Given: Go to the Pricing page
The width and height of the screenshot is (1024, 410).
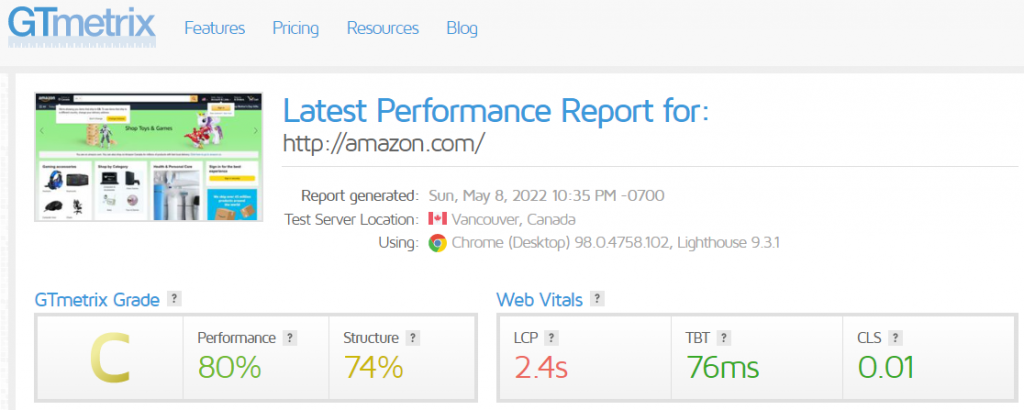Looking at the screenshot, I should [295, 28].
